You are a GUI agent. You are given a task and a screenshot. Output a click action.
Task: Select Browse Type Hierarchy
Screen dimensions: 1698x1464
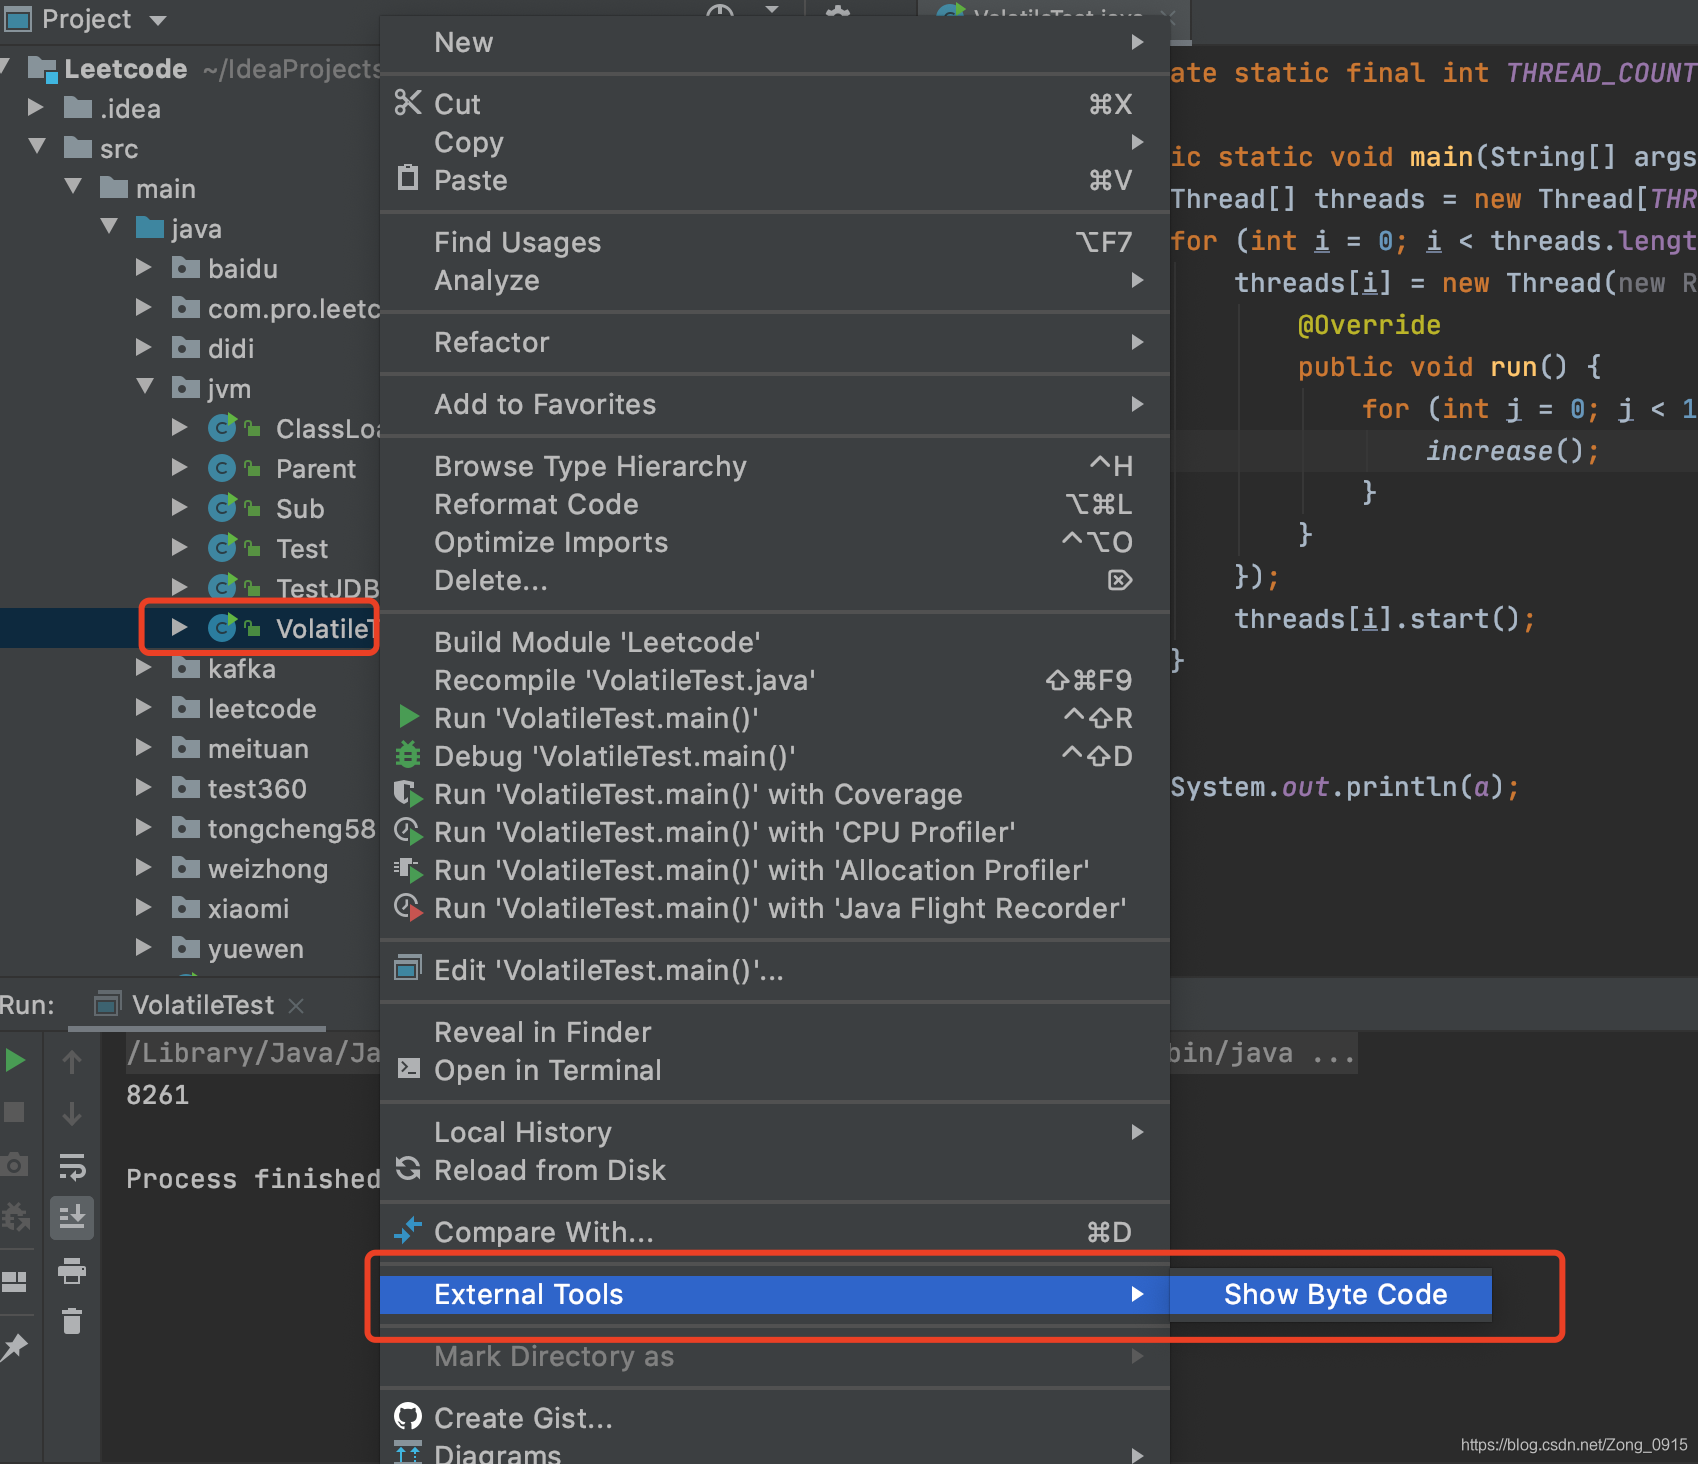click(775, 466)
